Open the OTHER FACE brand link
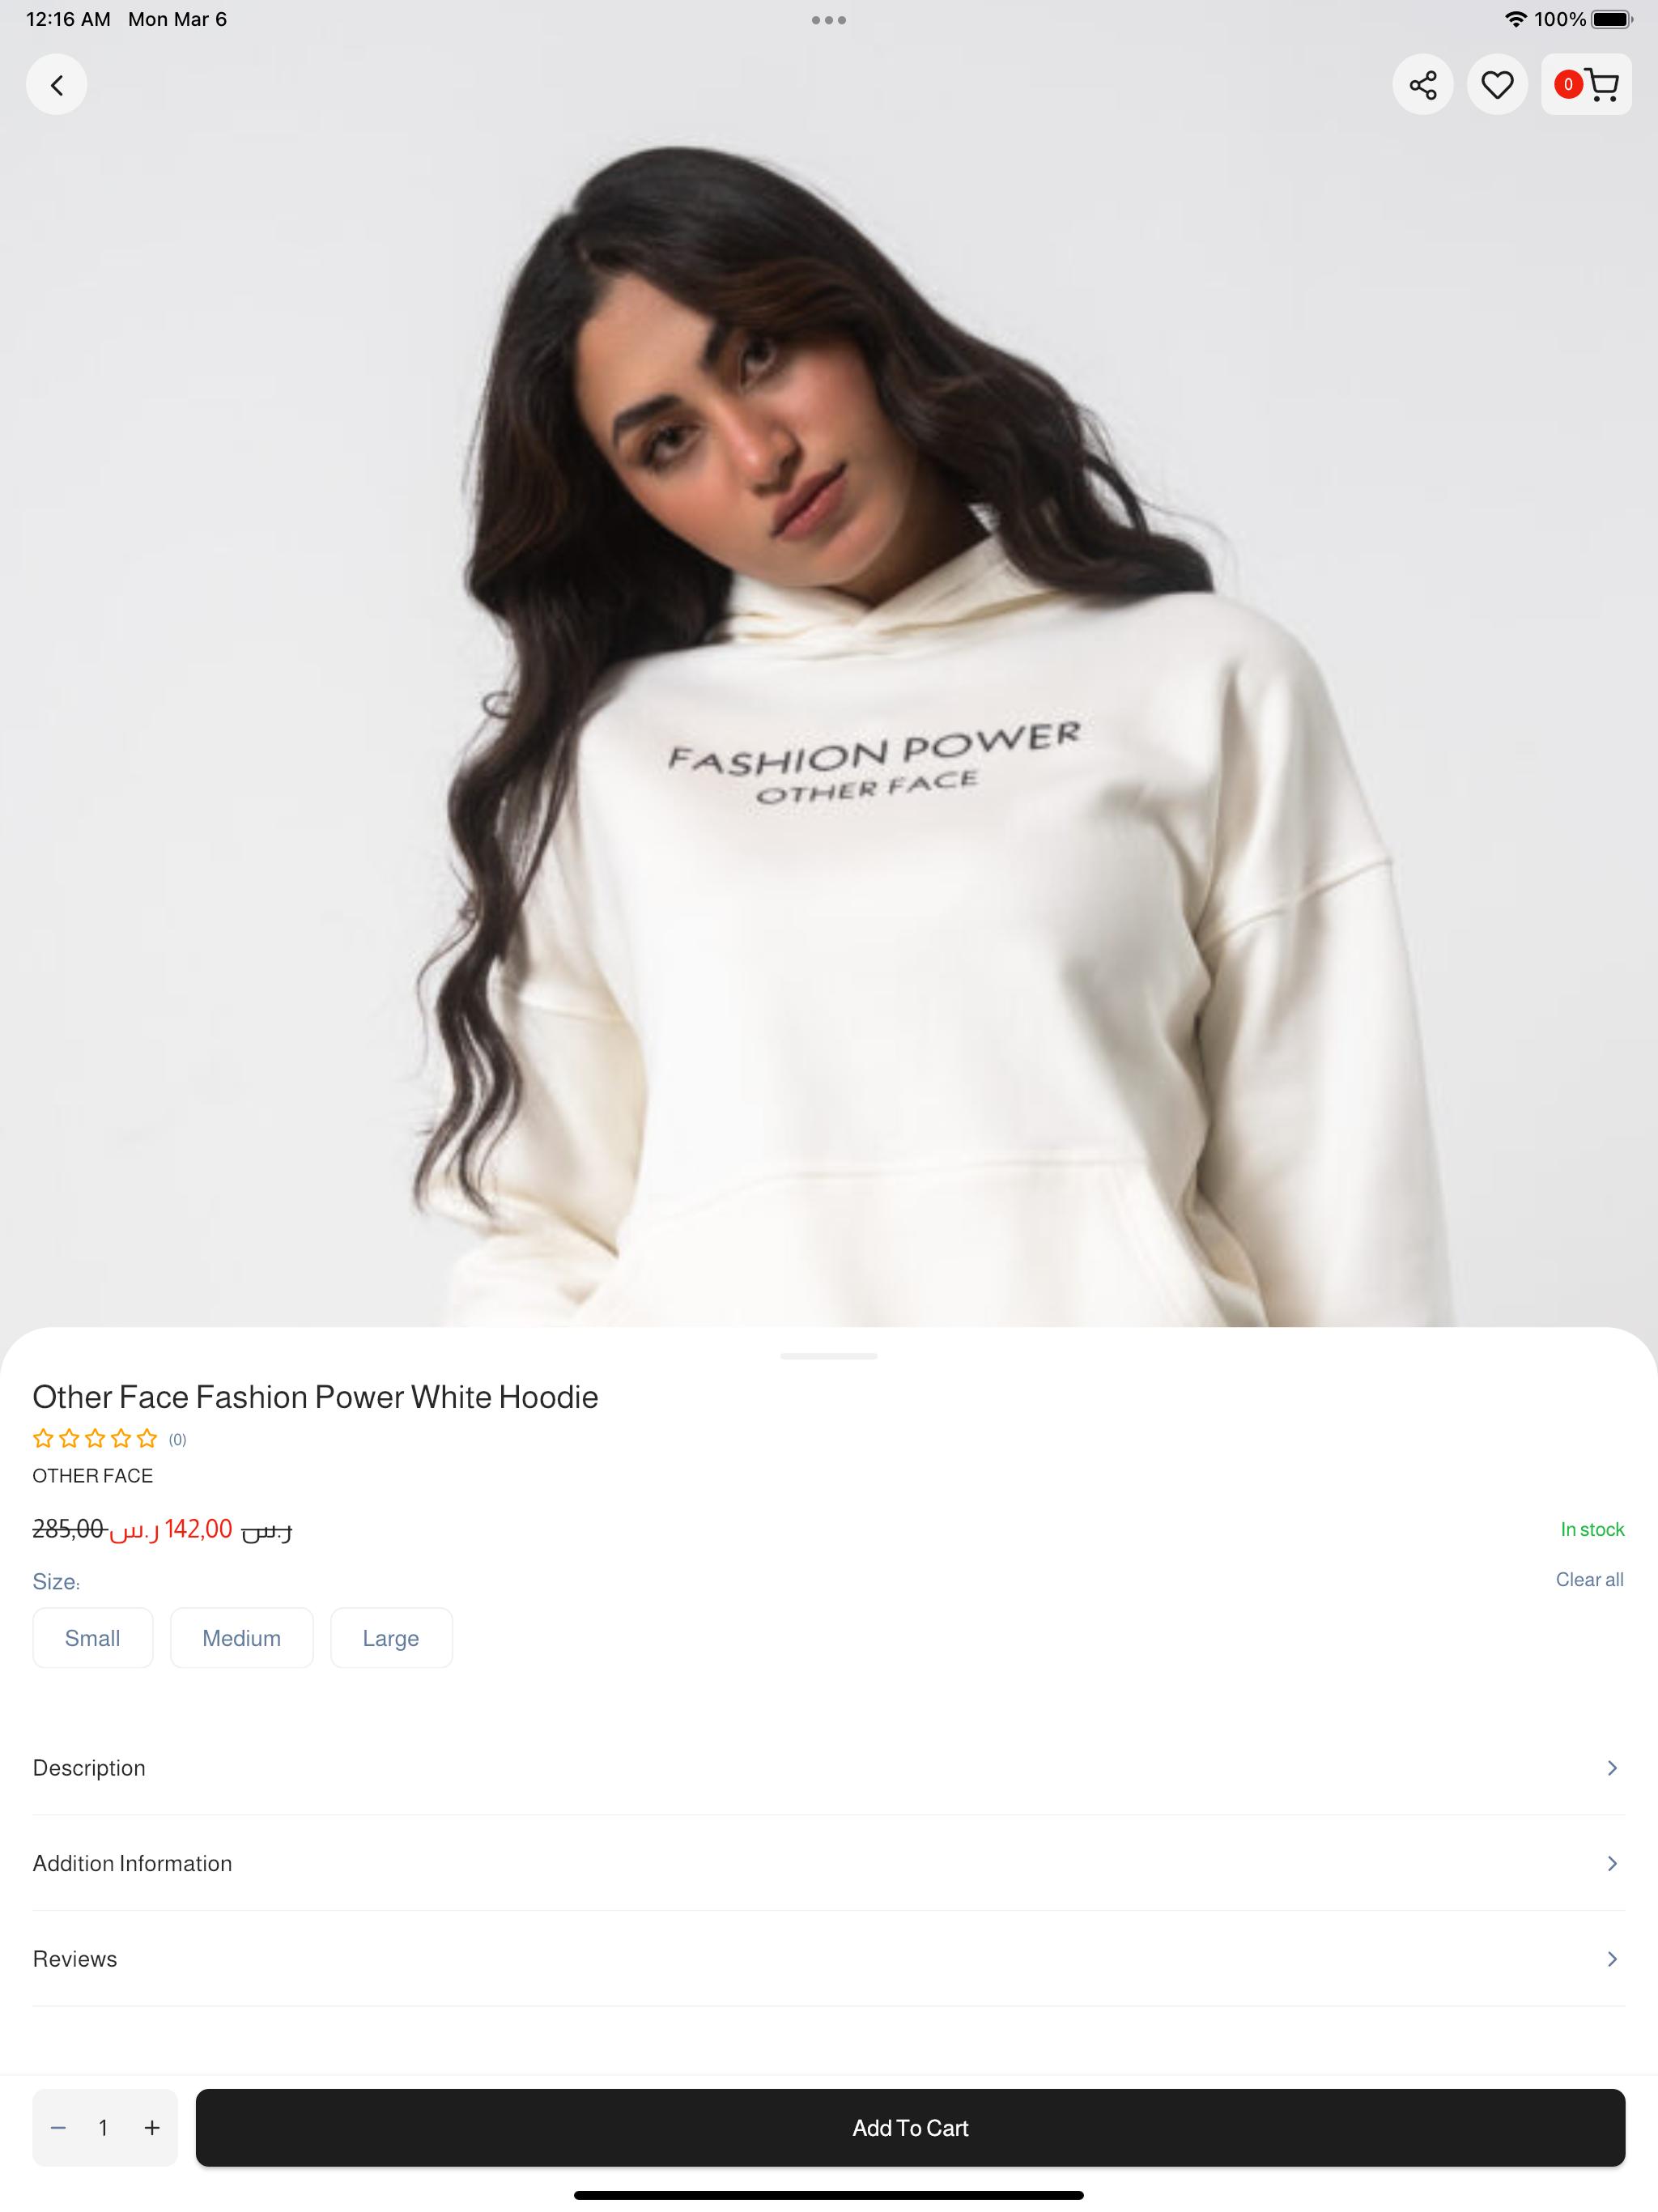This screenshot has height=2212, width=1658. [92, 1476]
